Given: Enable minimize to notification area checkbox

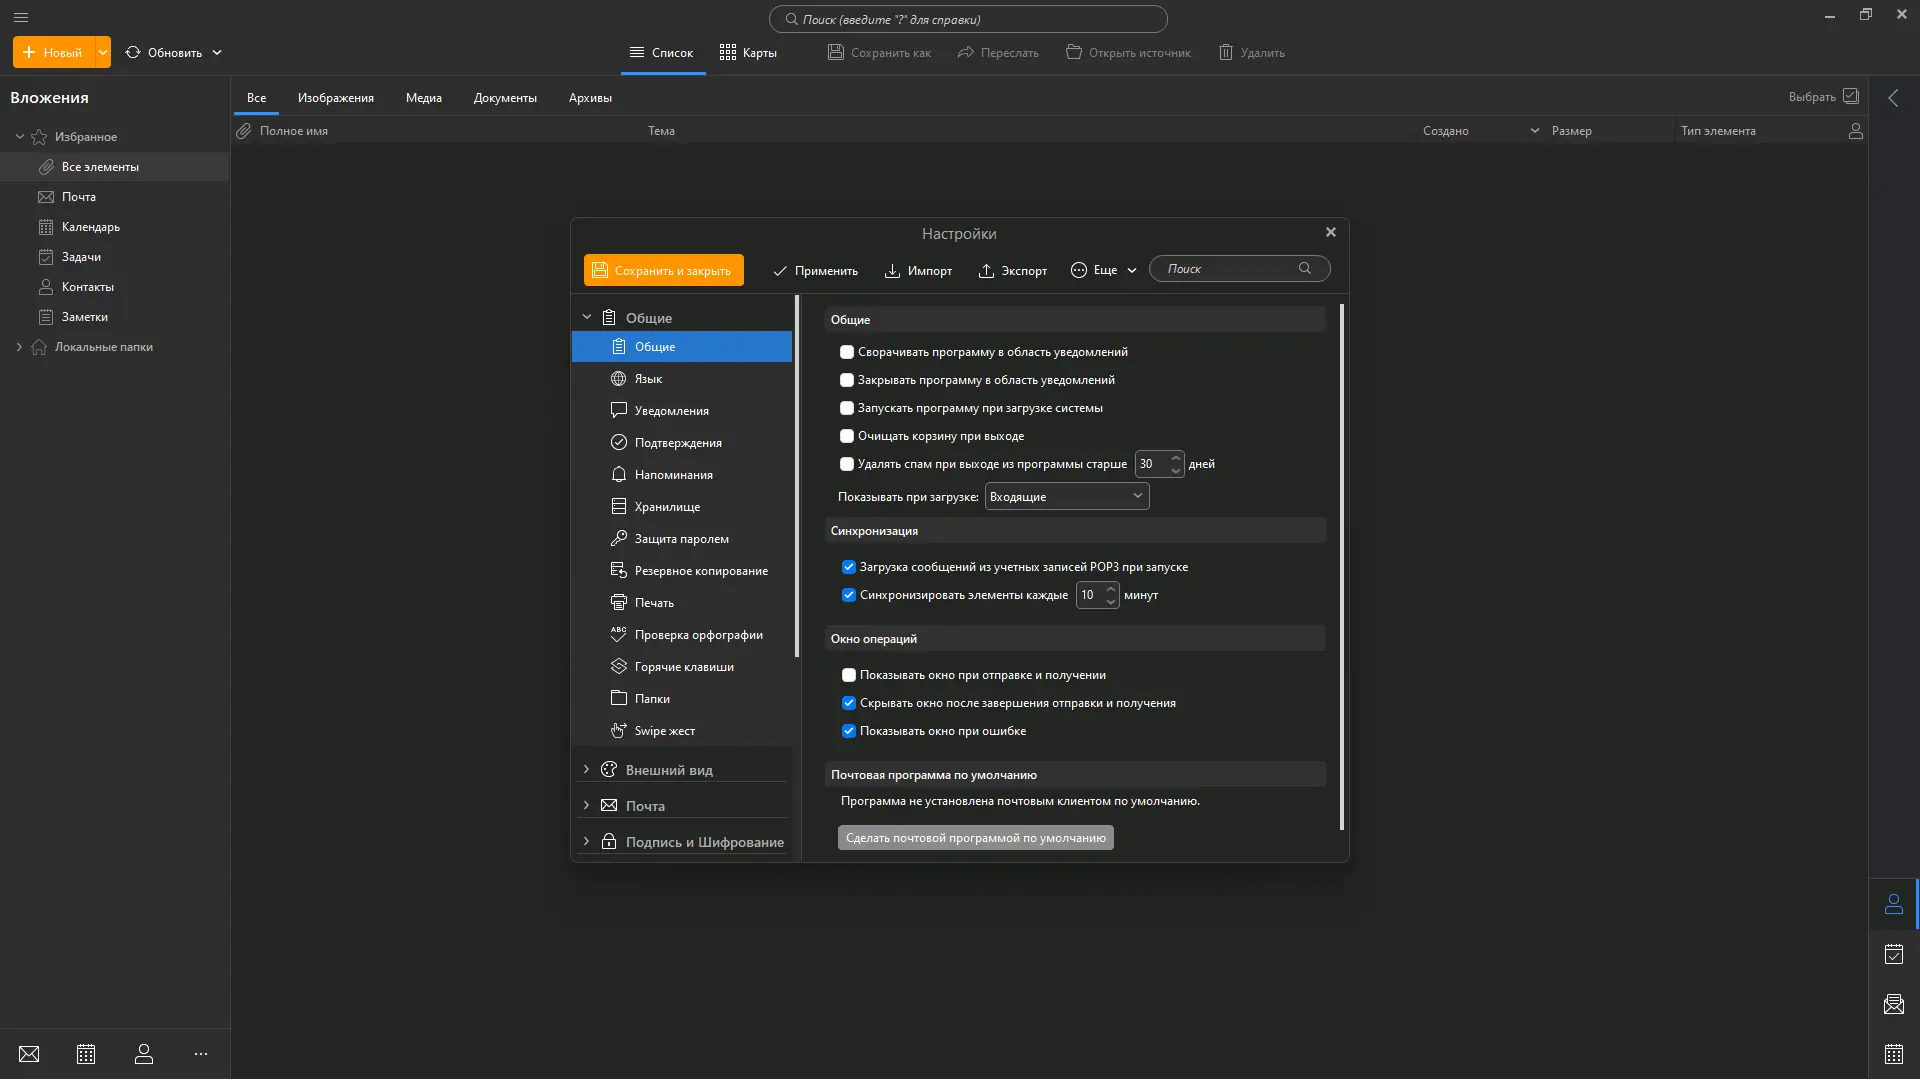Looking at the screenshot, I should pyautogui.click(x=847, y=352).
